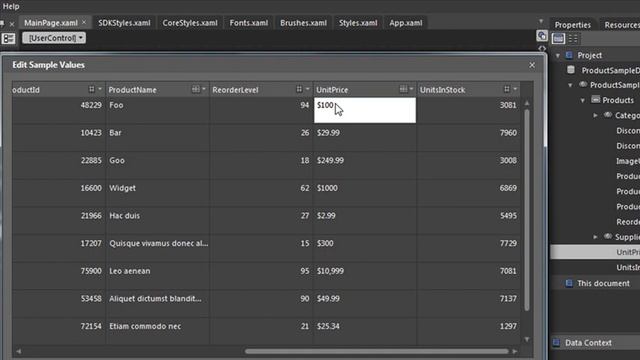Edit the $100 UnitPrice input cell

pyautogui.click(x=365, y=110)
